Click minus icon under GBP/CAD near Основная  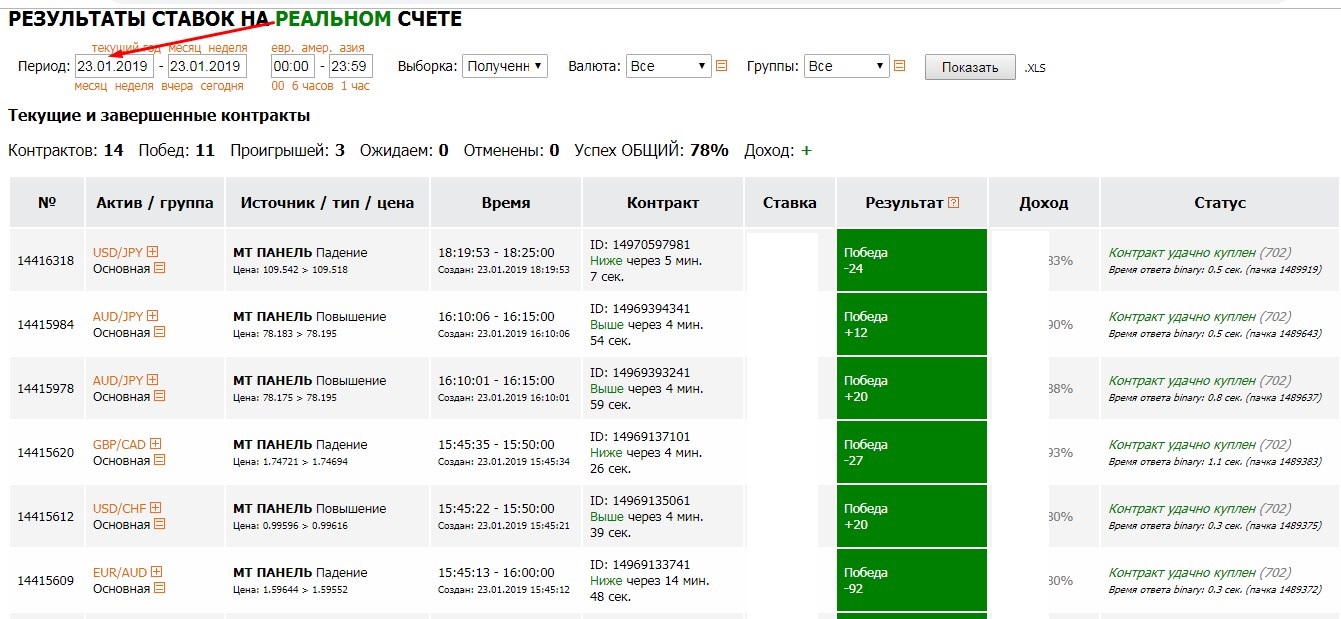159,460
